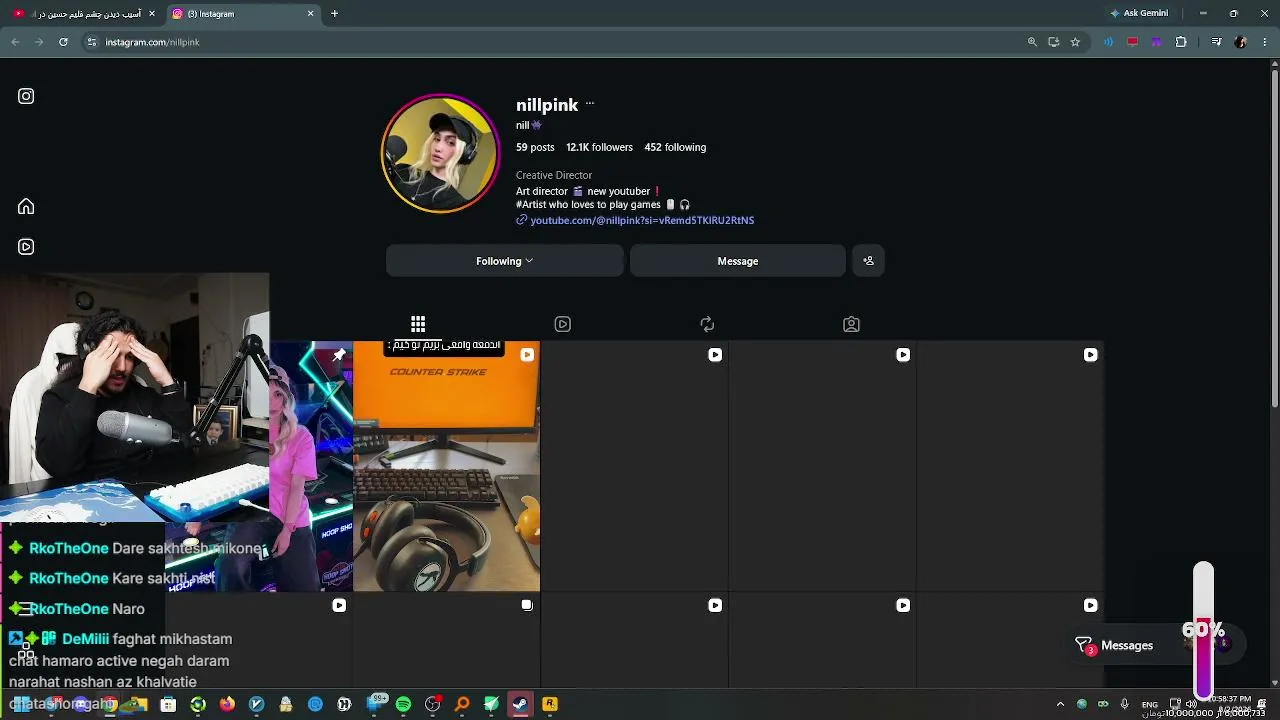Go to Instagram home via house icon

tap(26, 206)
